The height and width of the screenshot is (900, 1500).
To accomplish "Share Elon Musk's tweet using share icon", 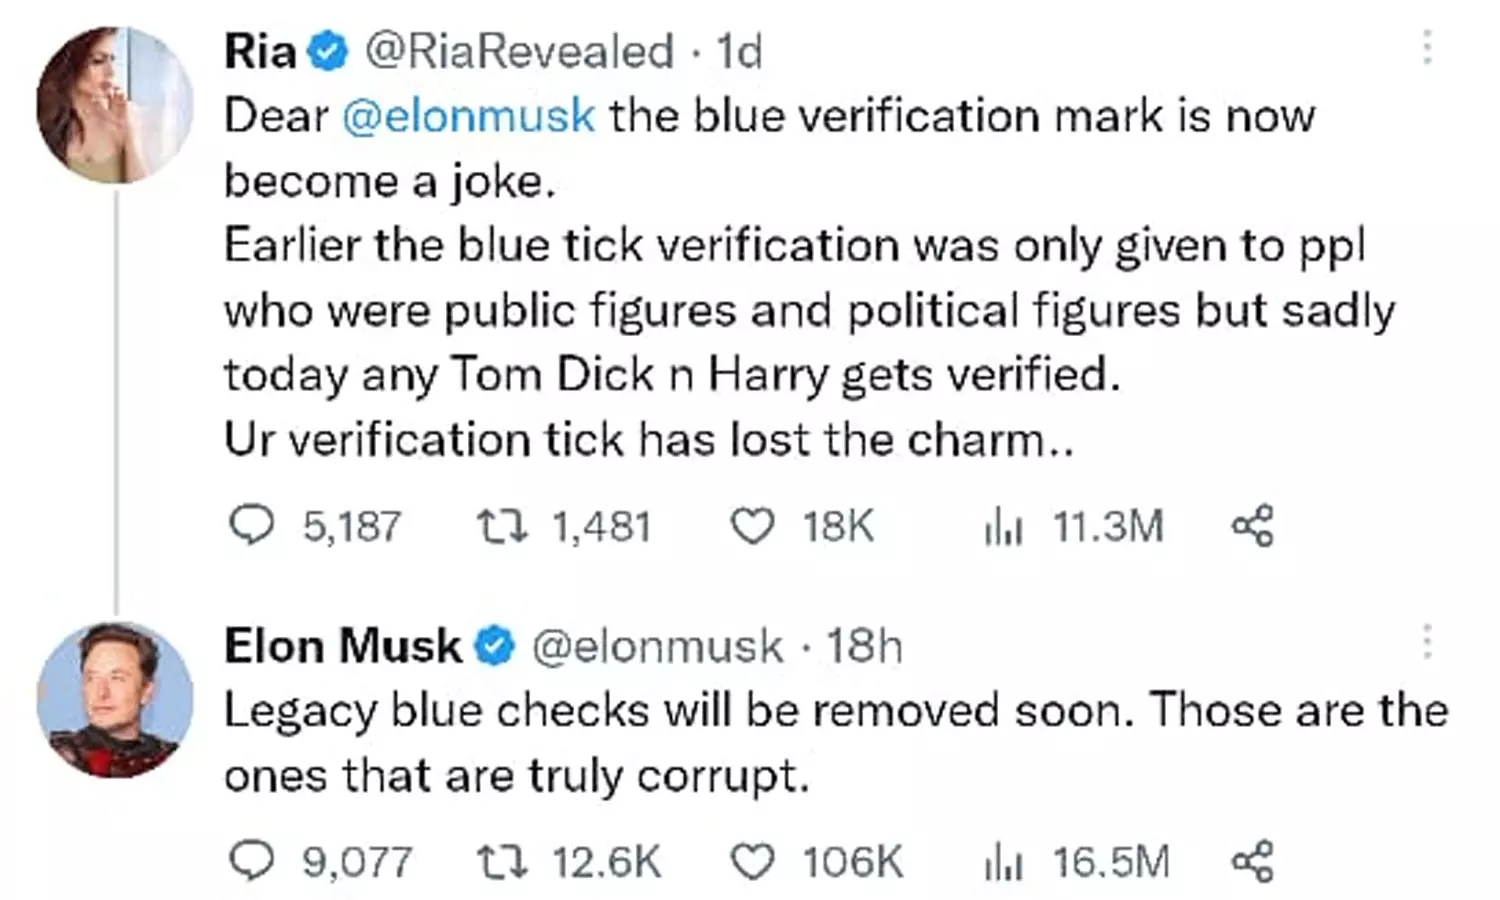I will [x=1253, y=861].
